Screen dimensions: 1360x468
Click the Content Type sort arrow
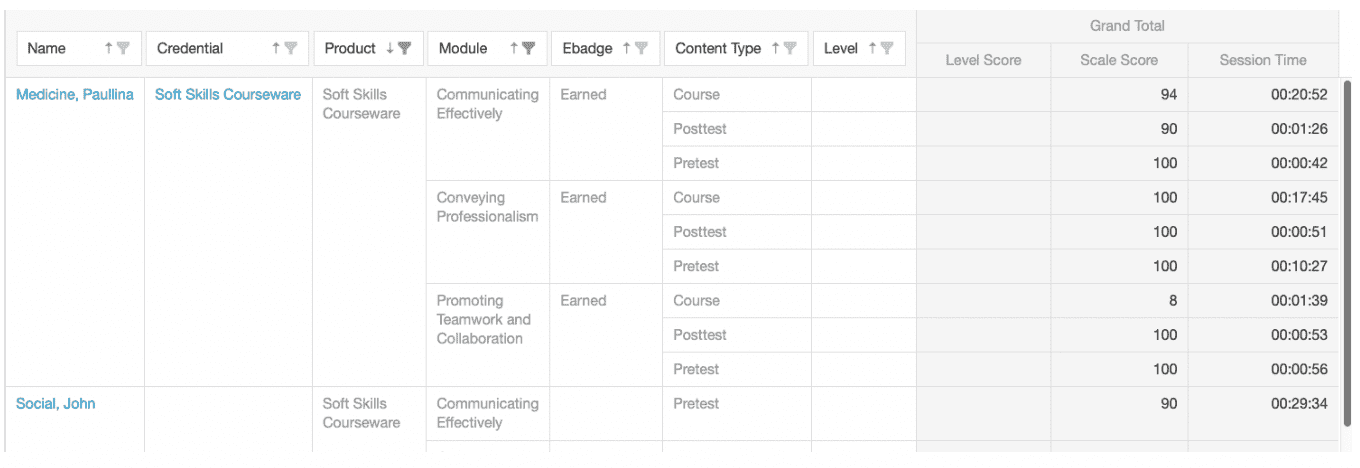click(x=775, y=48)
